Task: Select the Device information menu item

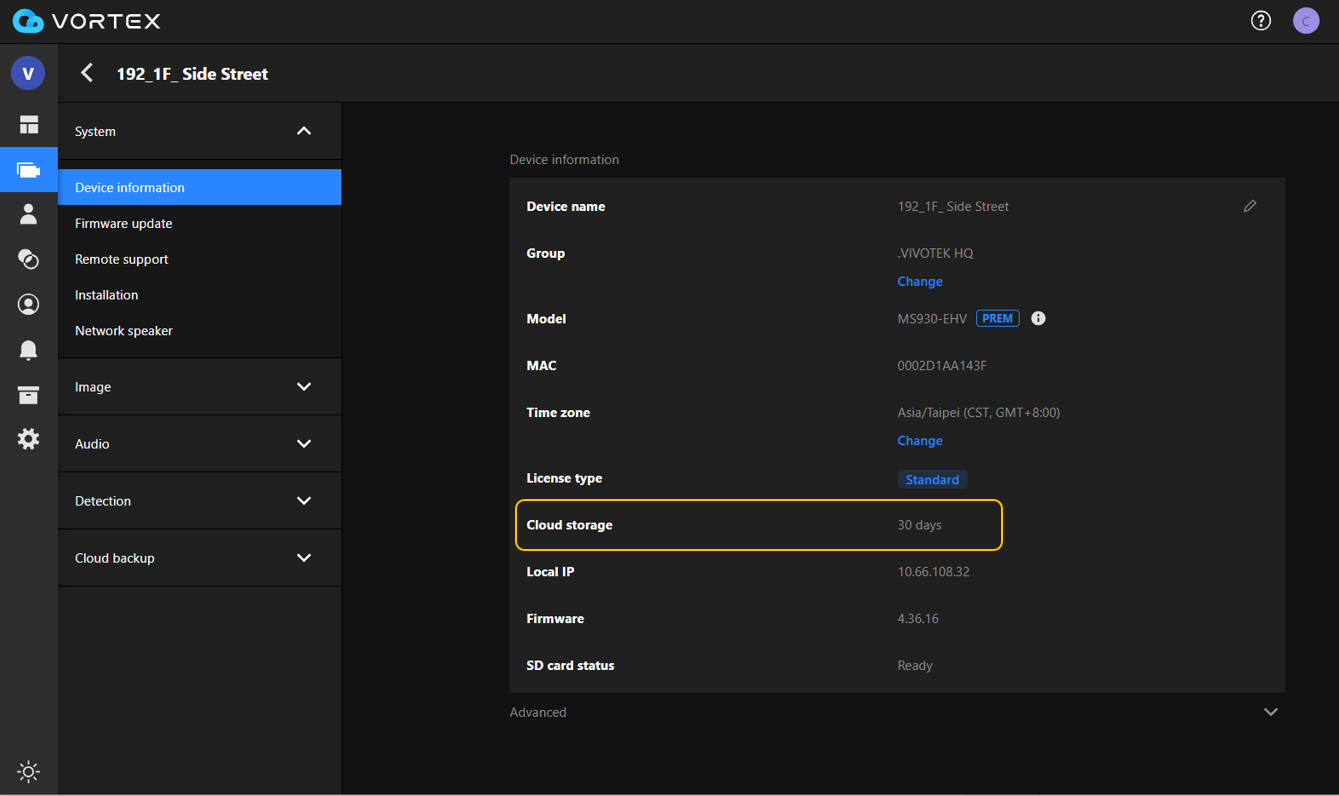Action: (129, 187)
